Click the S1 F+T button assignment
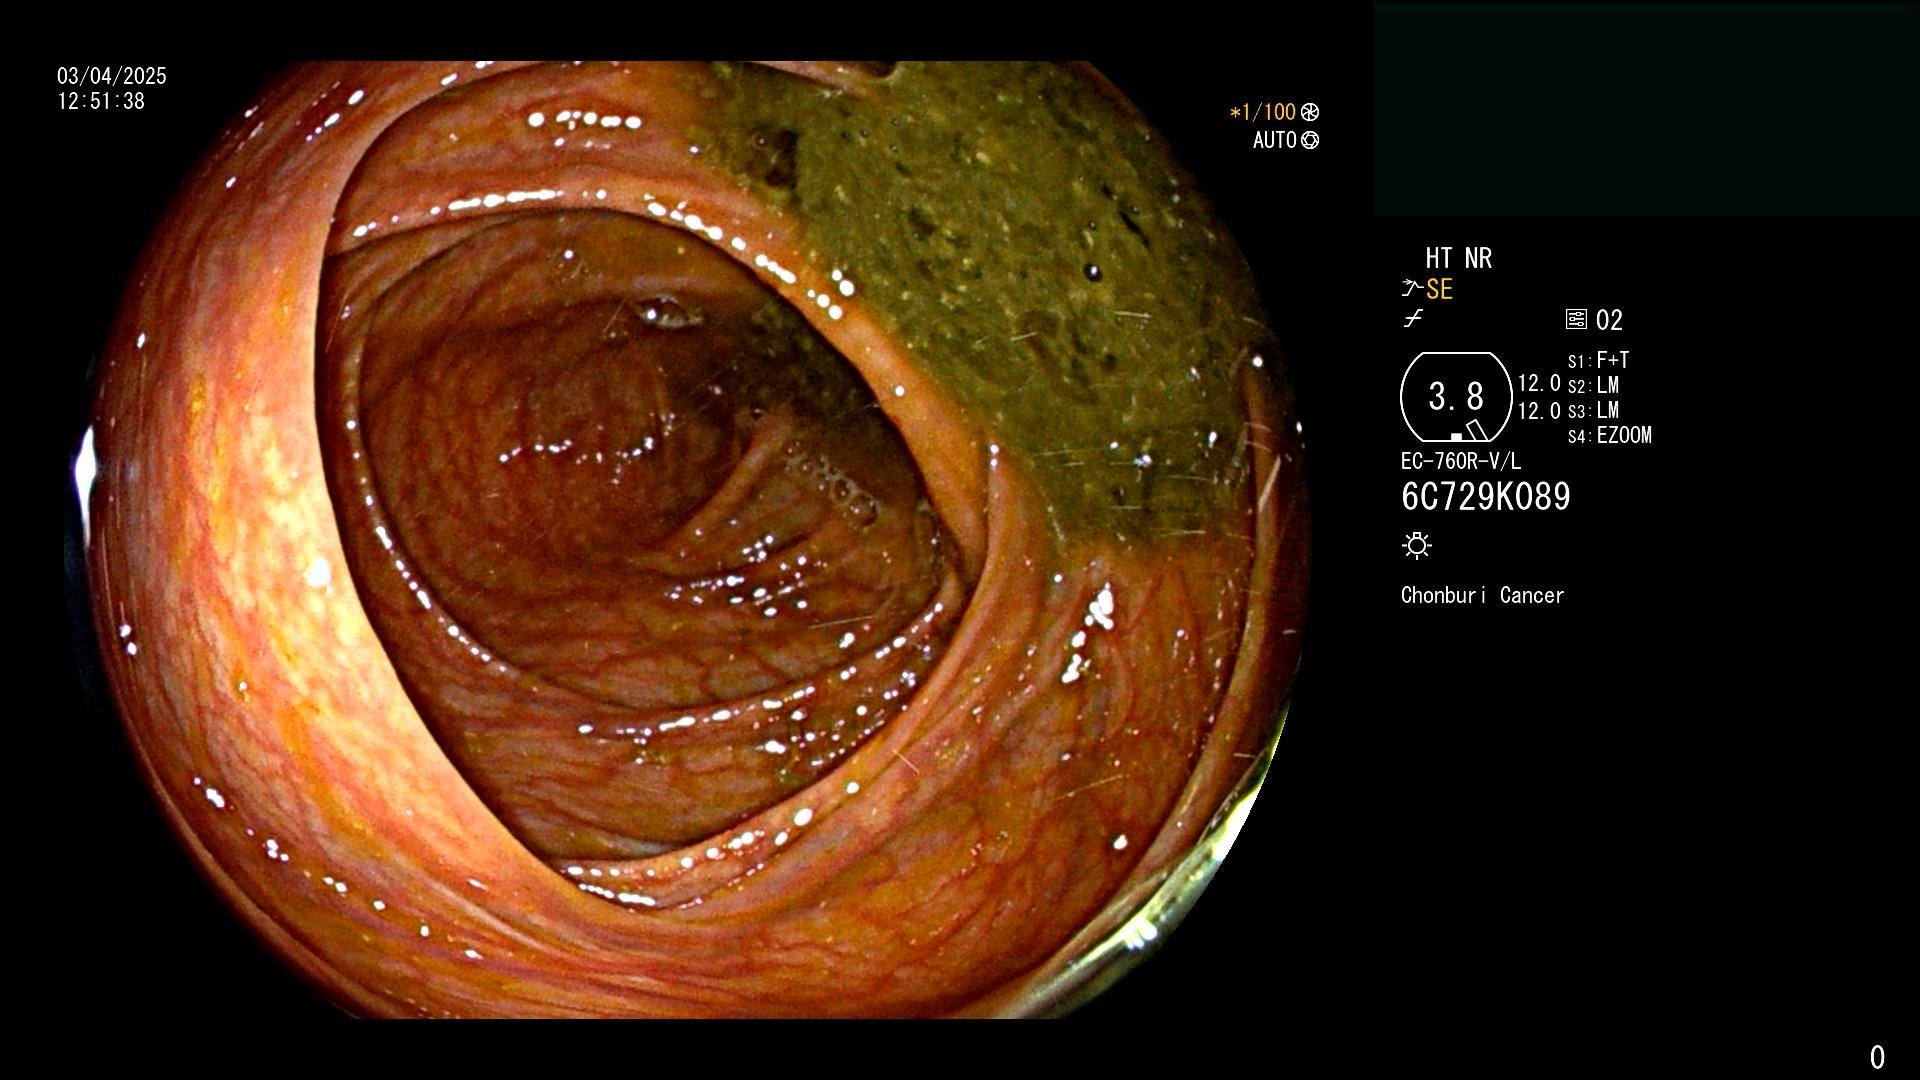Image resolution: width=1920 pixels, height=1080 pixels. (x=1599, y=360)
